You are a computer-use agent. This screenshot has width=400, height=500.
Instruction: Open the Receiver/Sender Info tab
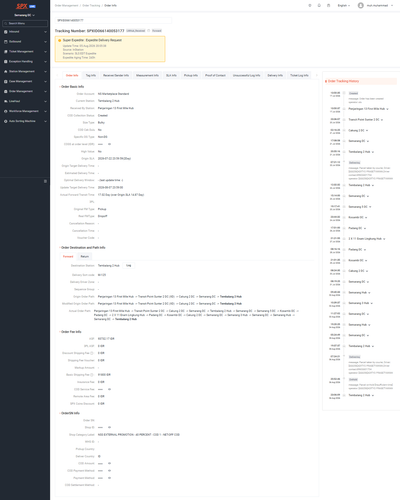116,76
